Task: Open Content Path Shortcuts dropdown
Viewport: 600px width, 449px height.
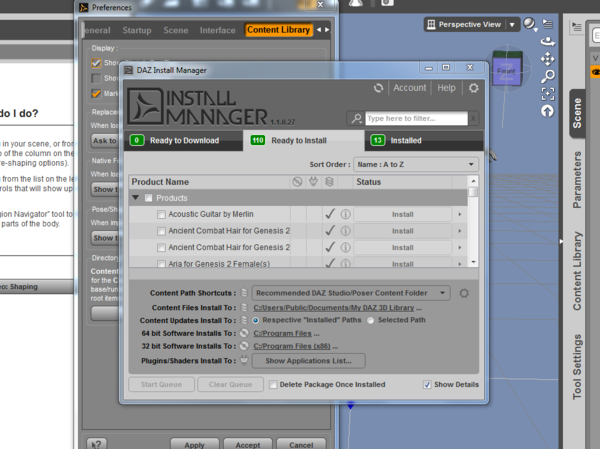Action: [x=351, y=293]
